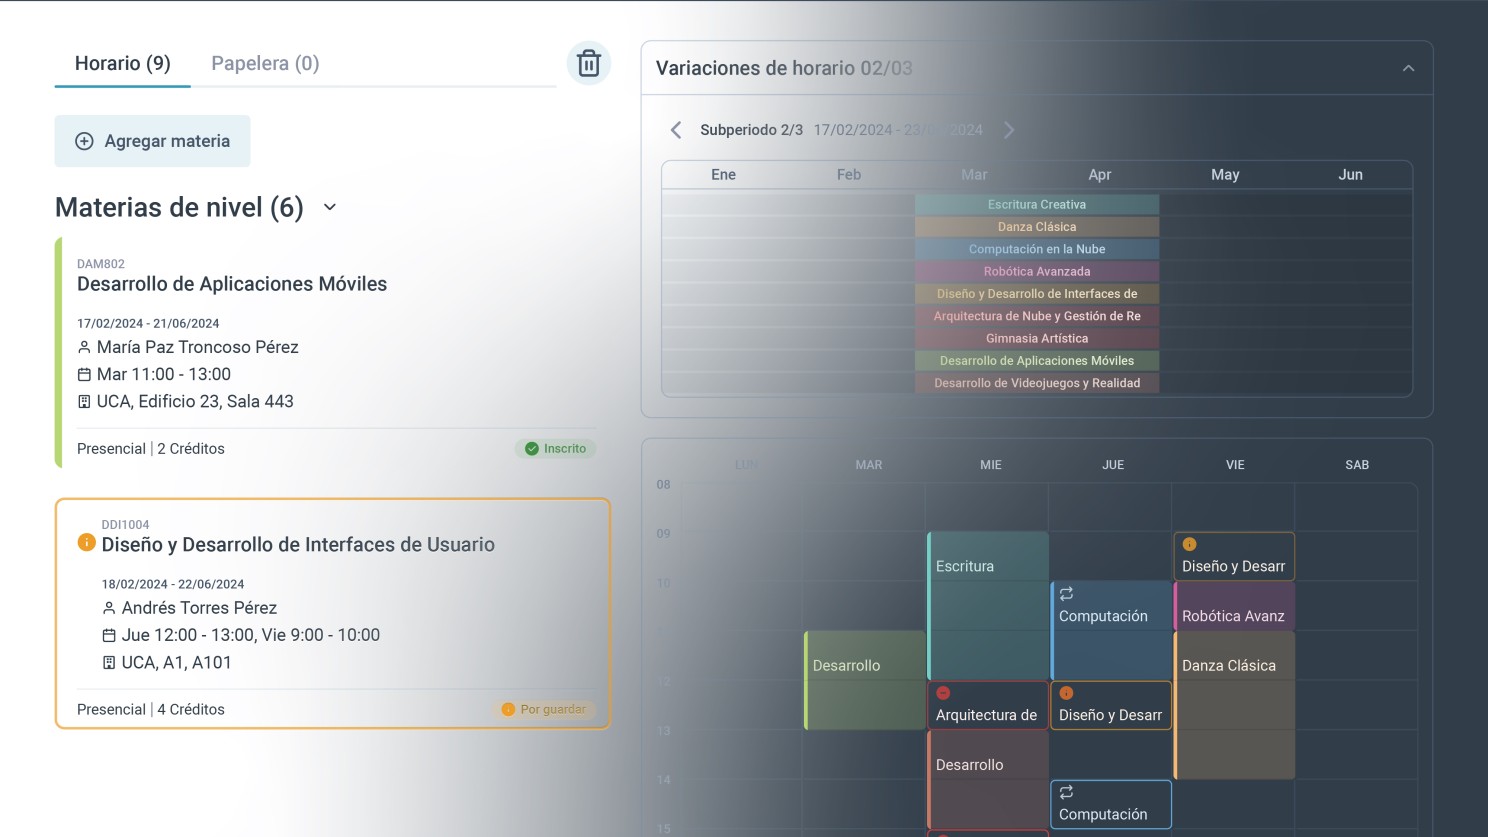Collapse the Variaciones de horario panel
The image size is (1488, 837).
pyautogui.click(x=1408, y=67)
